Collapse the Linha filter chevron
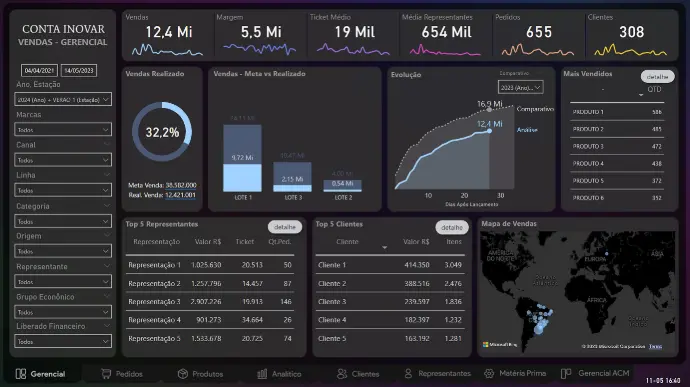Screen dimensions: 690x387 (106, 175)
